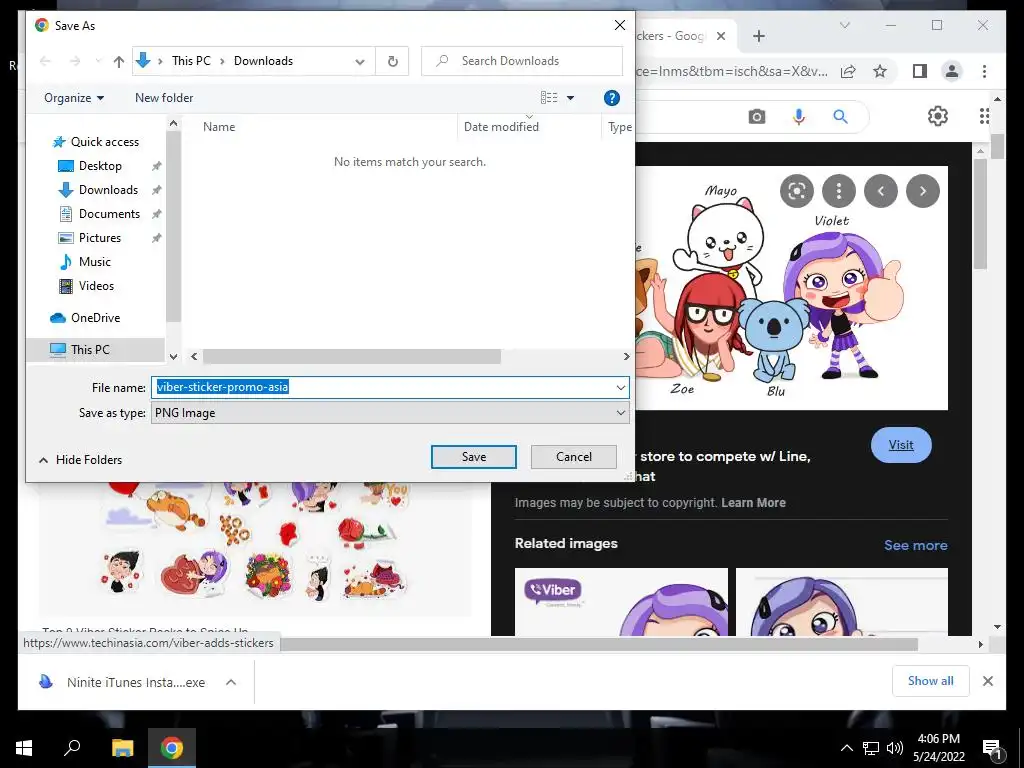Sort files by Date modified column
This screenshot has width=1024, height=768.
pos(501,127)
